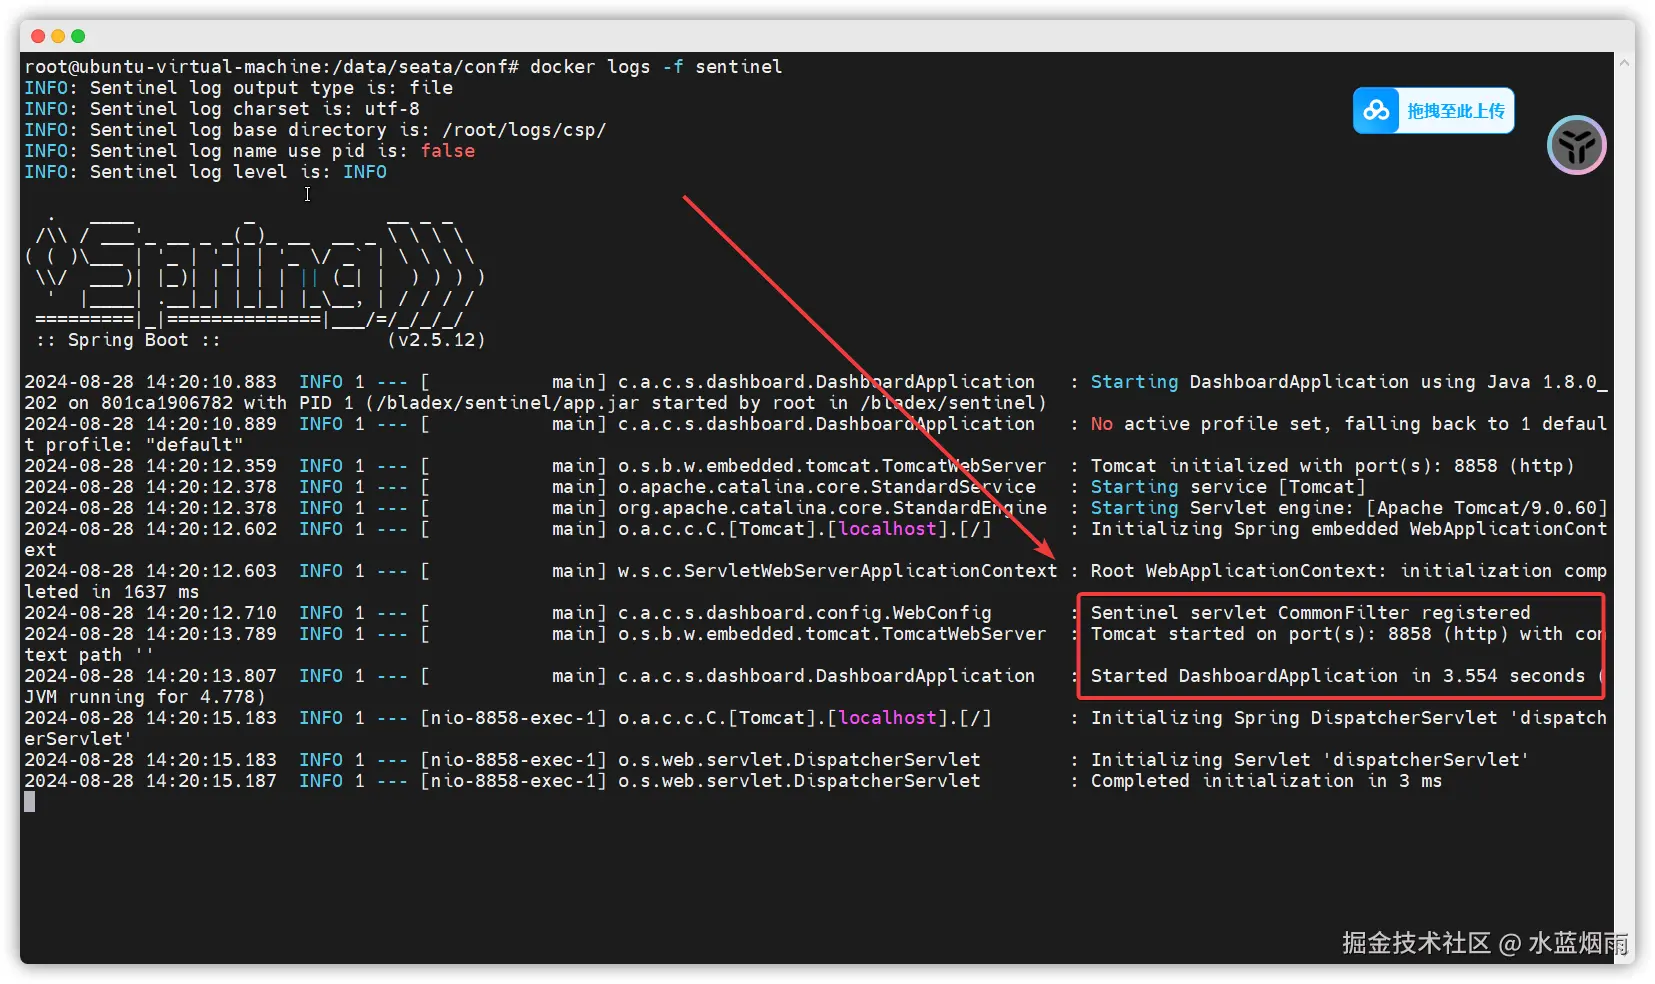Minimize the terminal with the yellow button
The width and height of the screenshot is (1655, 984).
point(58,36)
